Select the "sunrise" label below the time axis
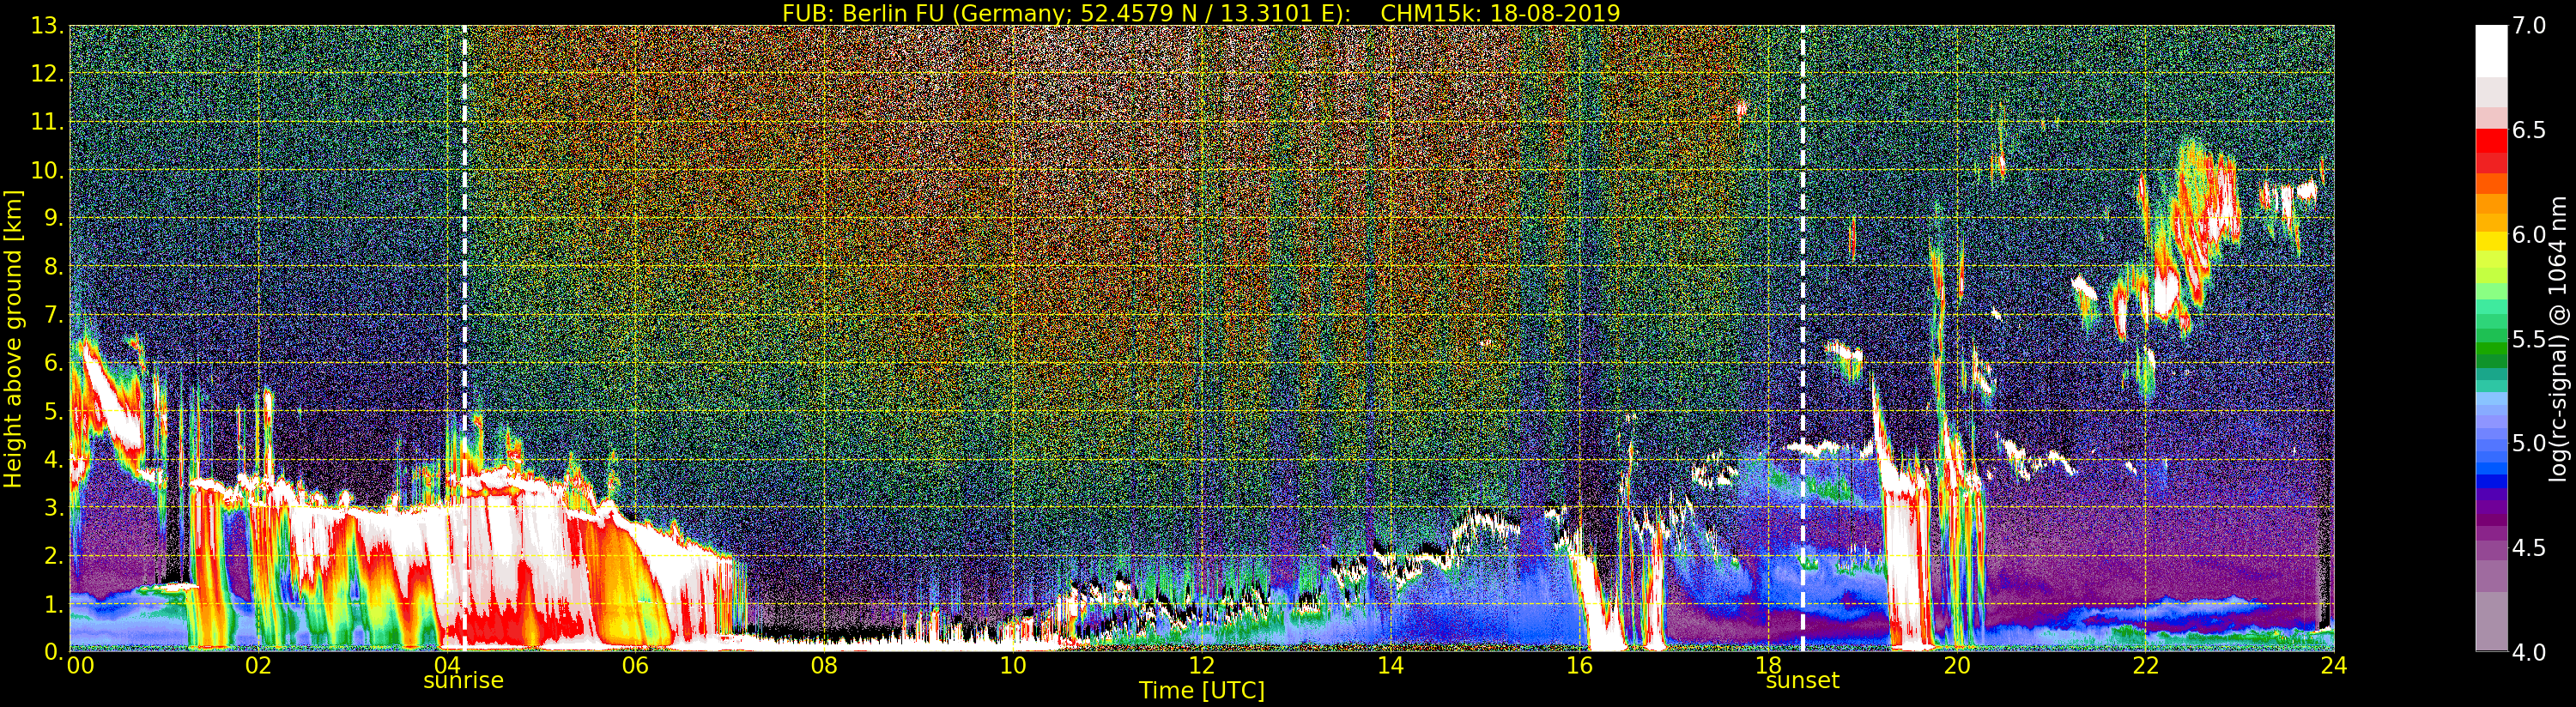 (464, 681)
